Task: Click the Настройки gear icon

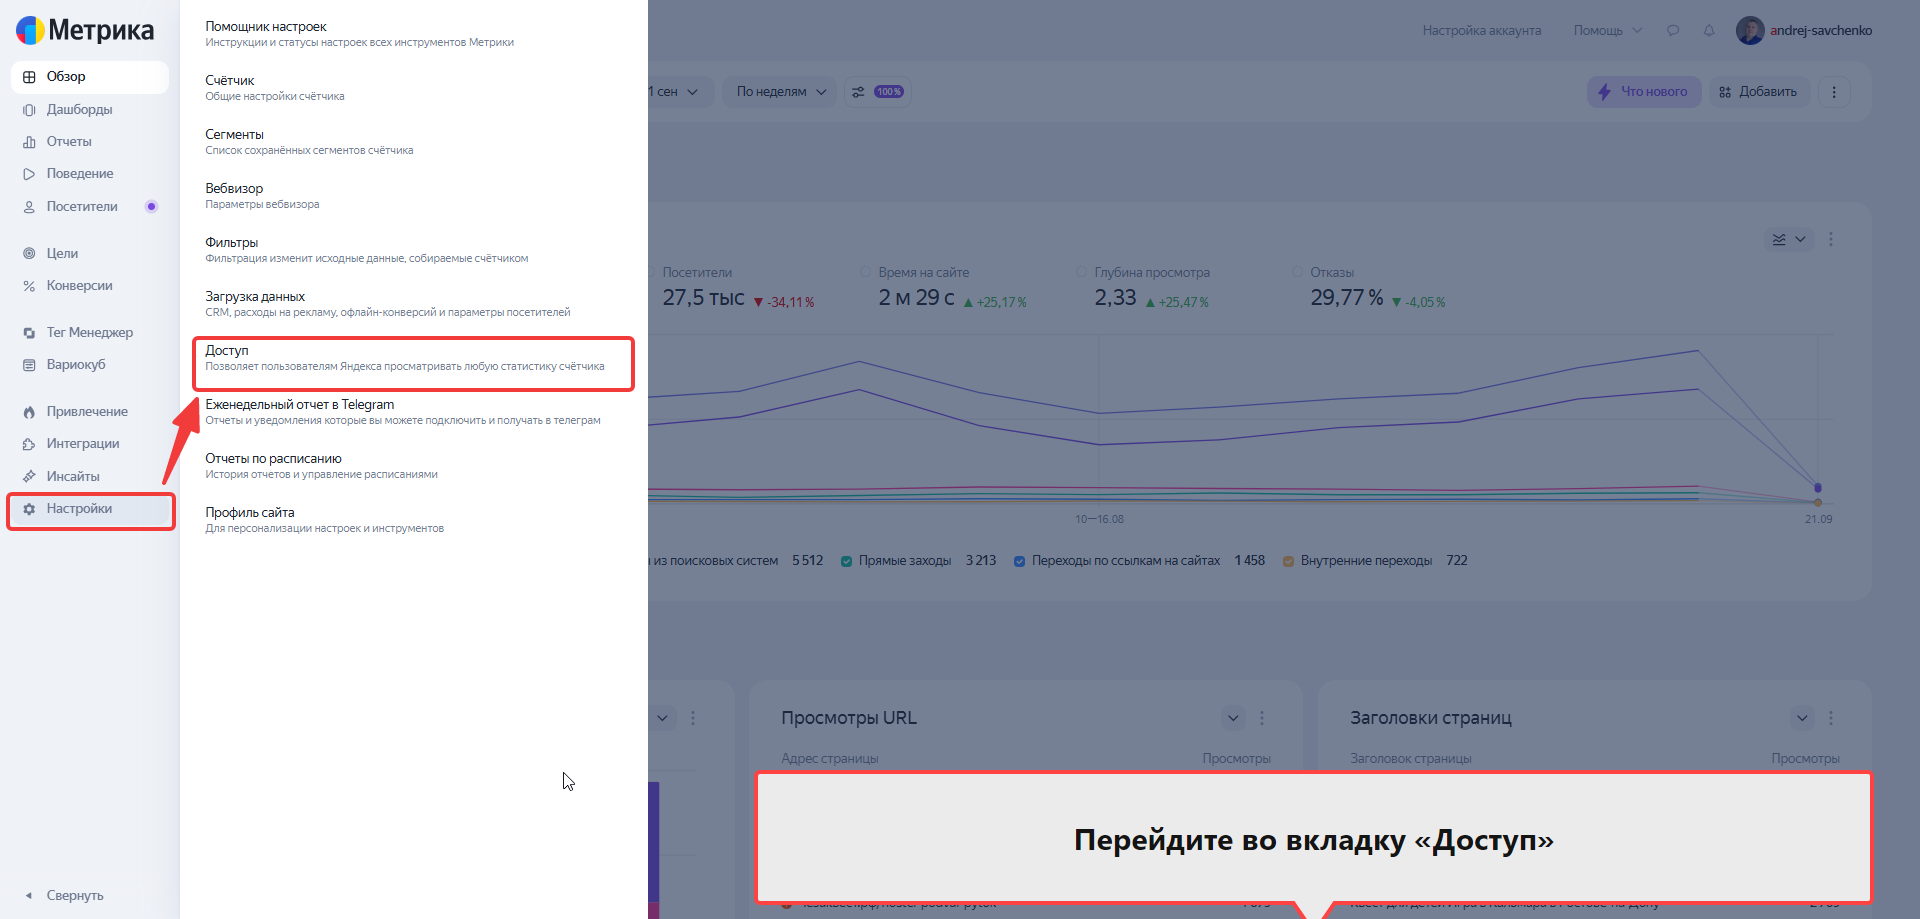Action: coord(29,509)
